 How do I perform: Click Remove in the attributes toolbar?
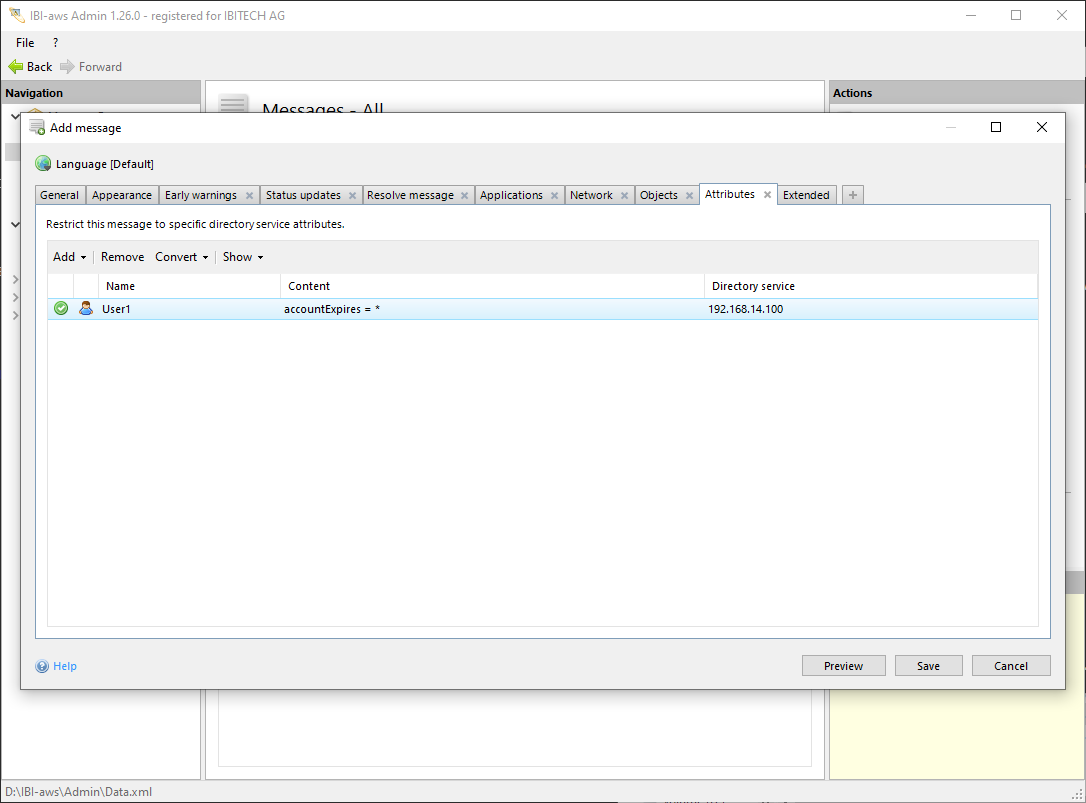pyautogui.click(x=122, y=257)
